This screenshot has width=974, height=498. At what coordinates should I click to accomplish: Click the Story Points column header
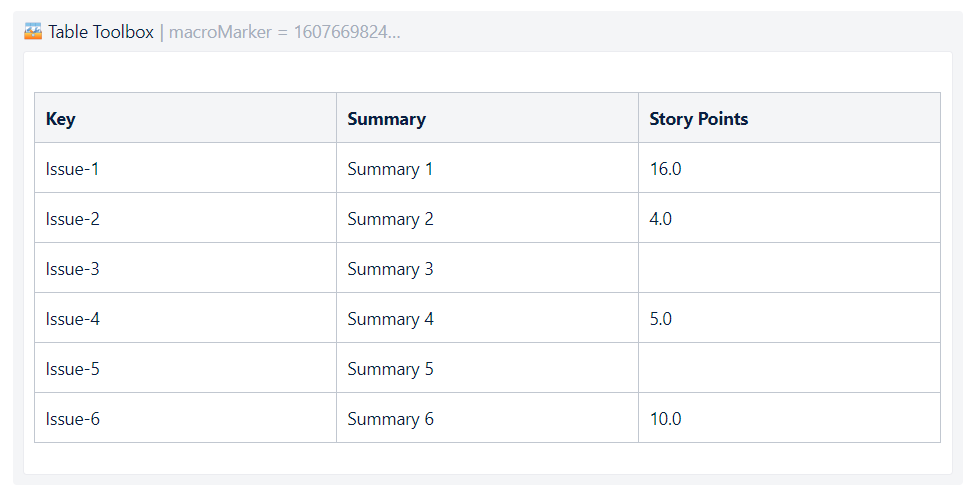(789, 118)
